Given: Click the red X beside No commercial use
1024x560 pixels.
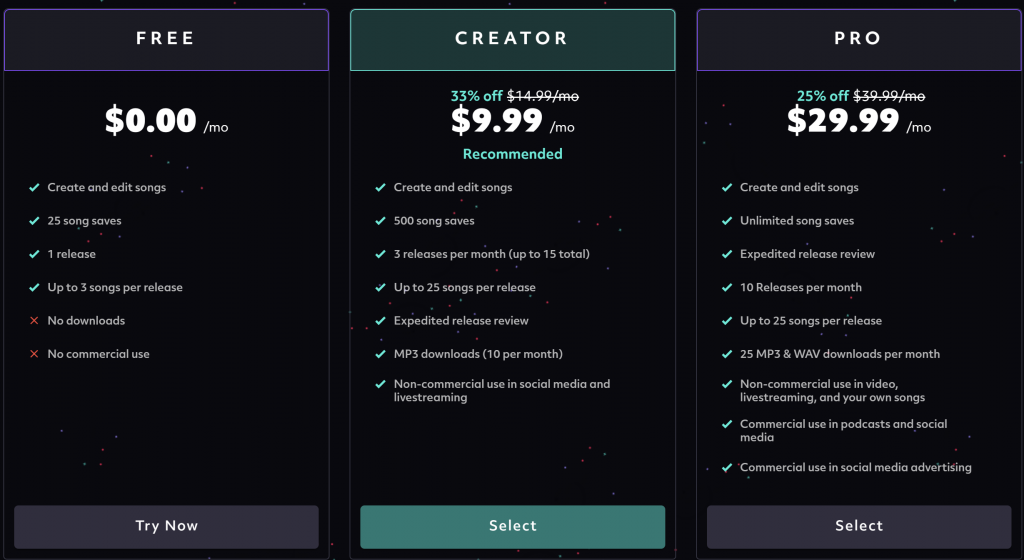Looking at the screenshot, I should pyautogui.click(x=34, y=354).
